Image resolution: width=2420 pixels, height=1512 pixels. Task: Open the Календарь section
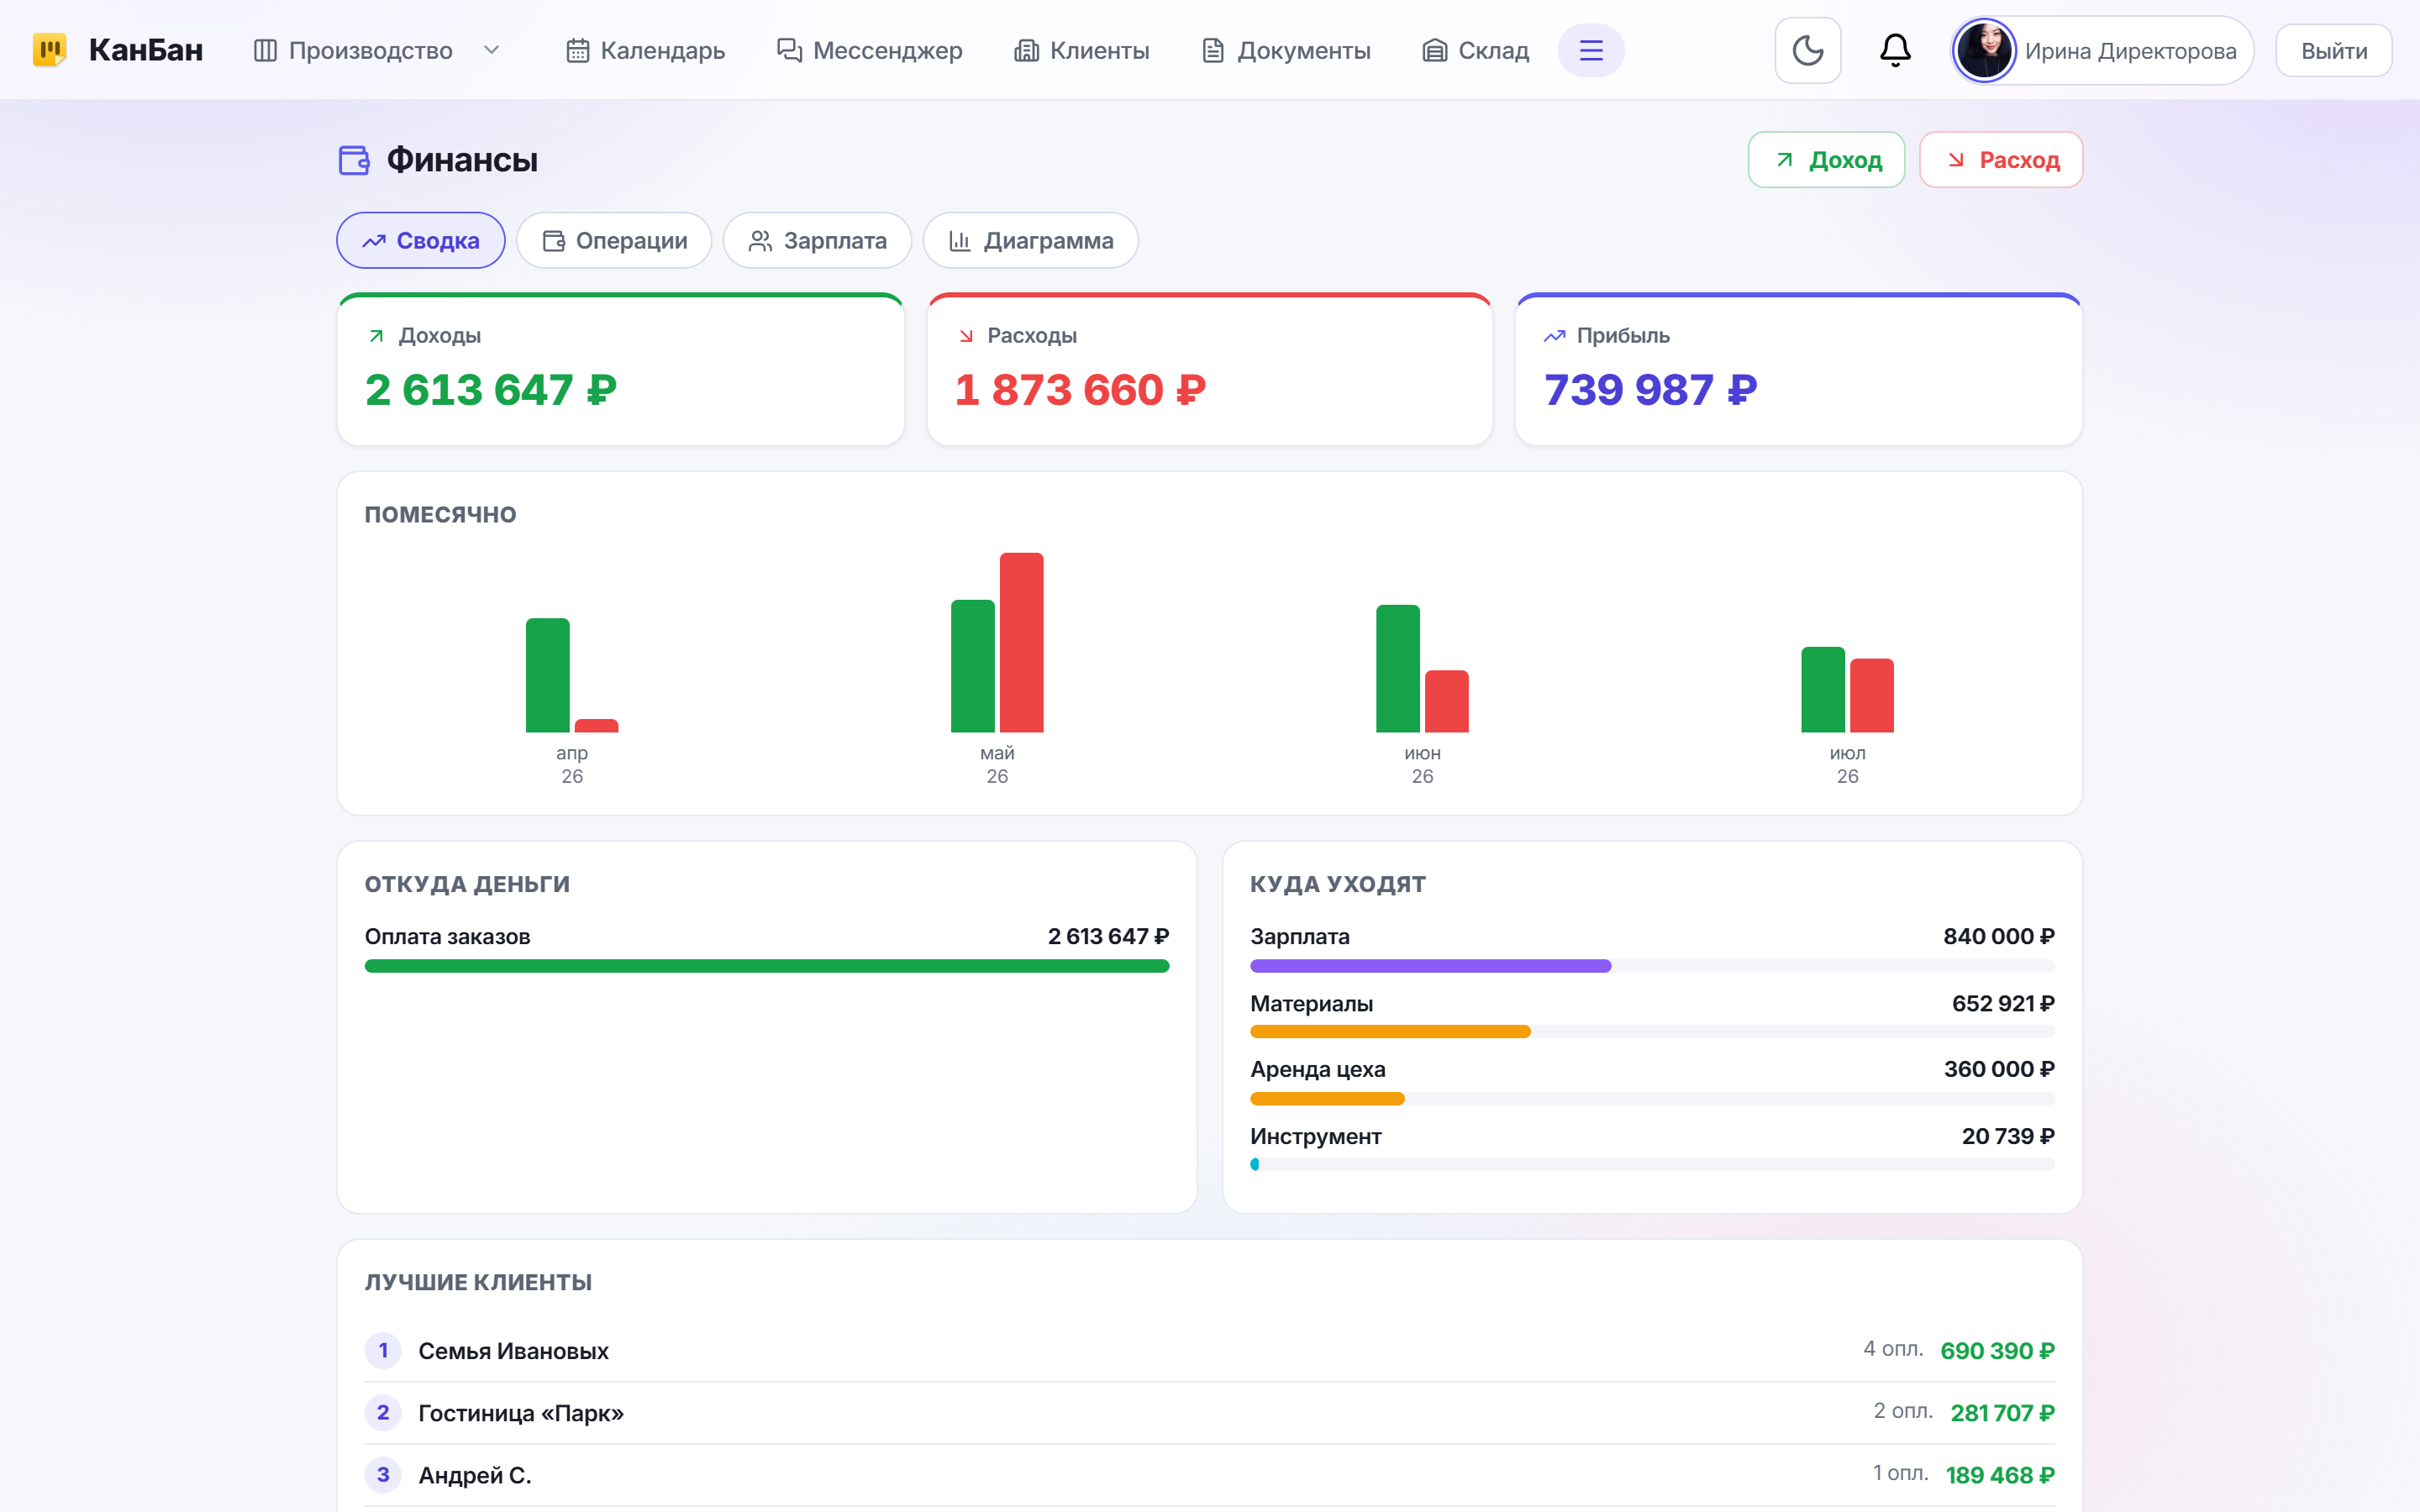[645, 50]
